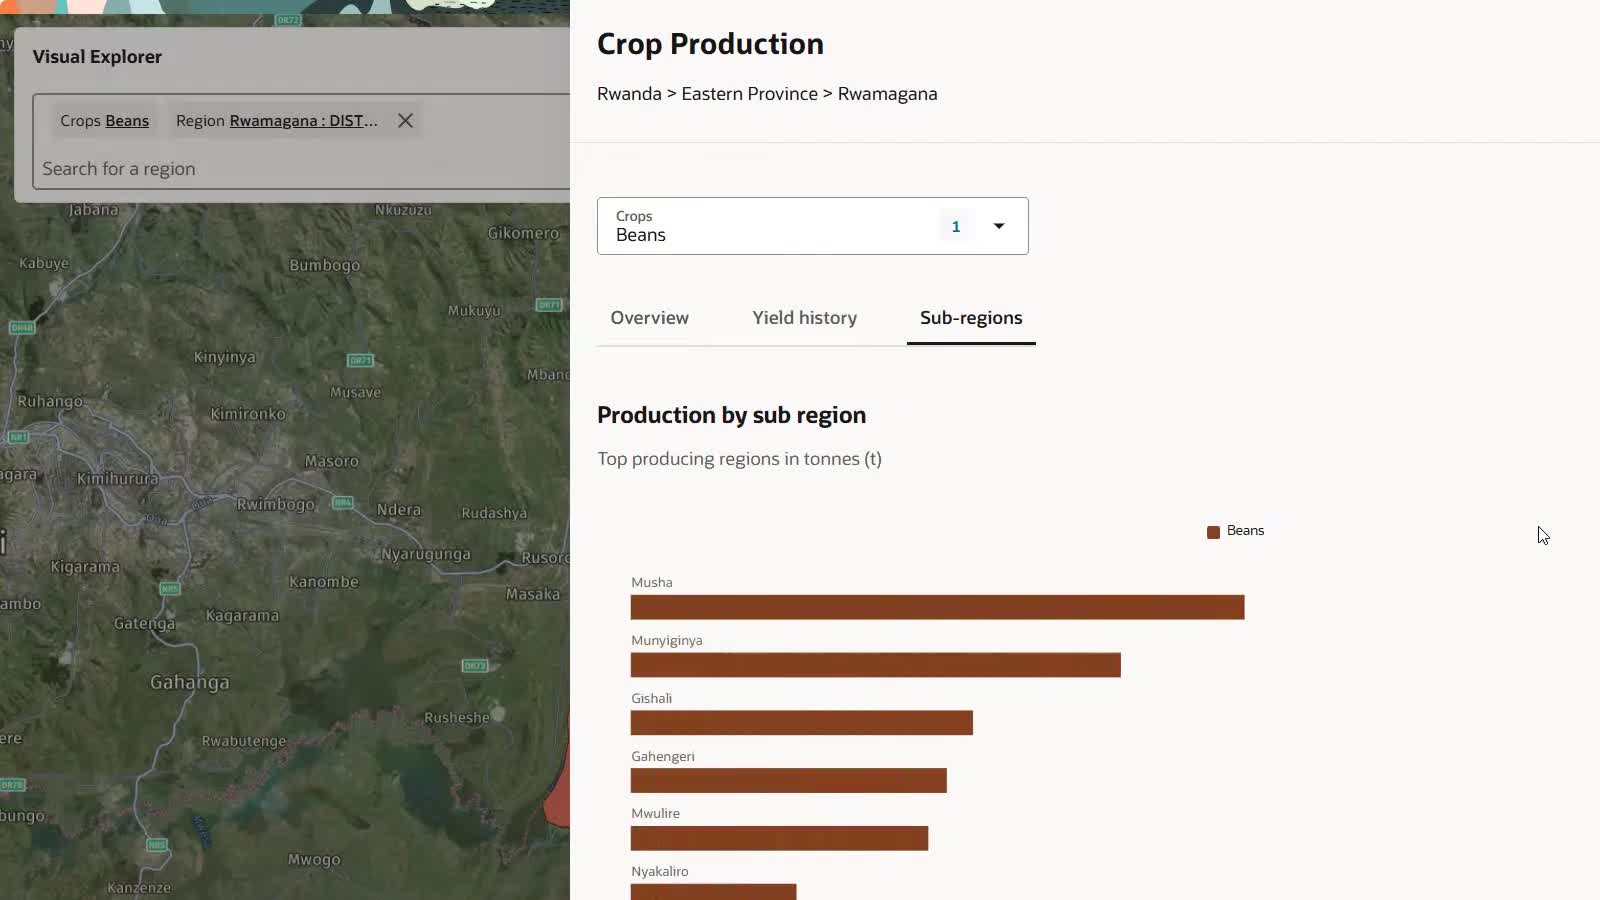The height and width of the screenshot is (900, 1600).
Task: Click the selected crops count badge 1
Action: (x=956, y=226)
